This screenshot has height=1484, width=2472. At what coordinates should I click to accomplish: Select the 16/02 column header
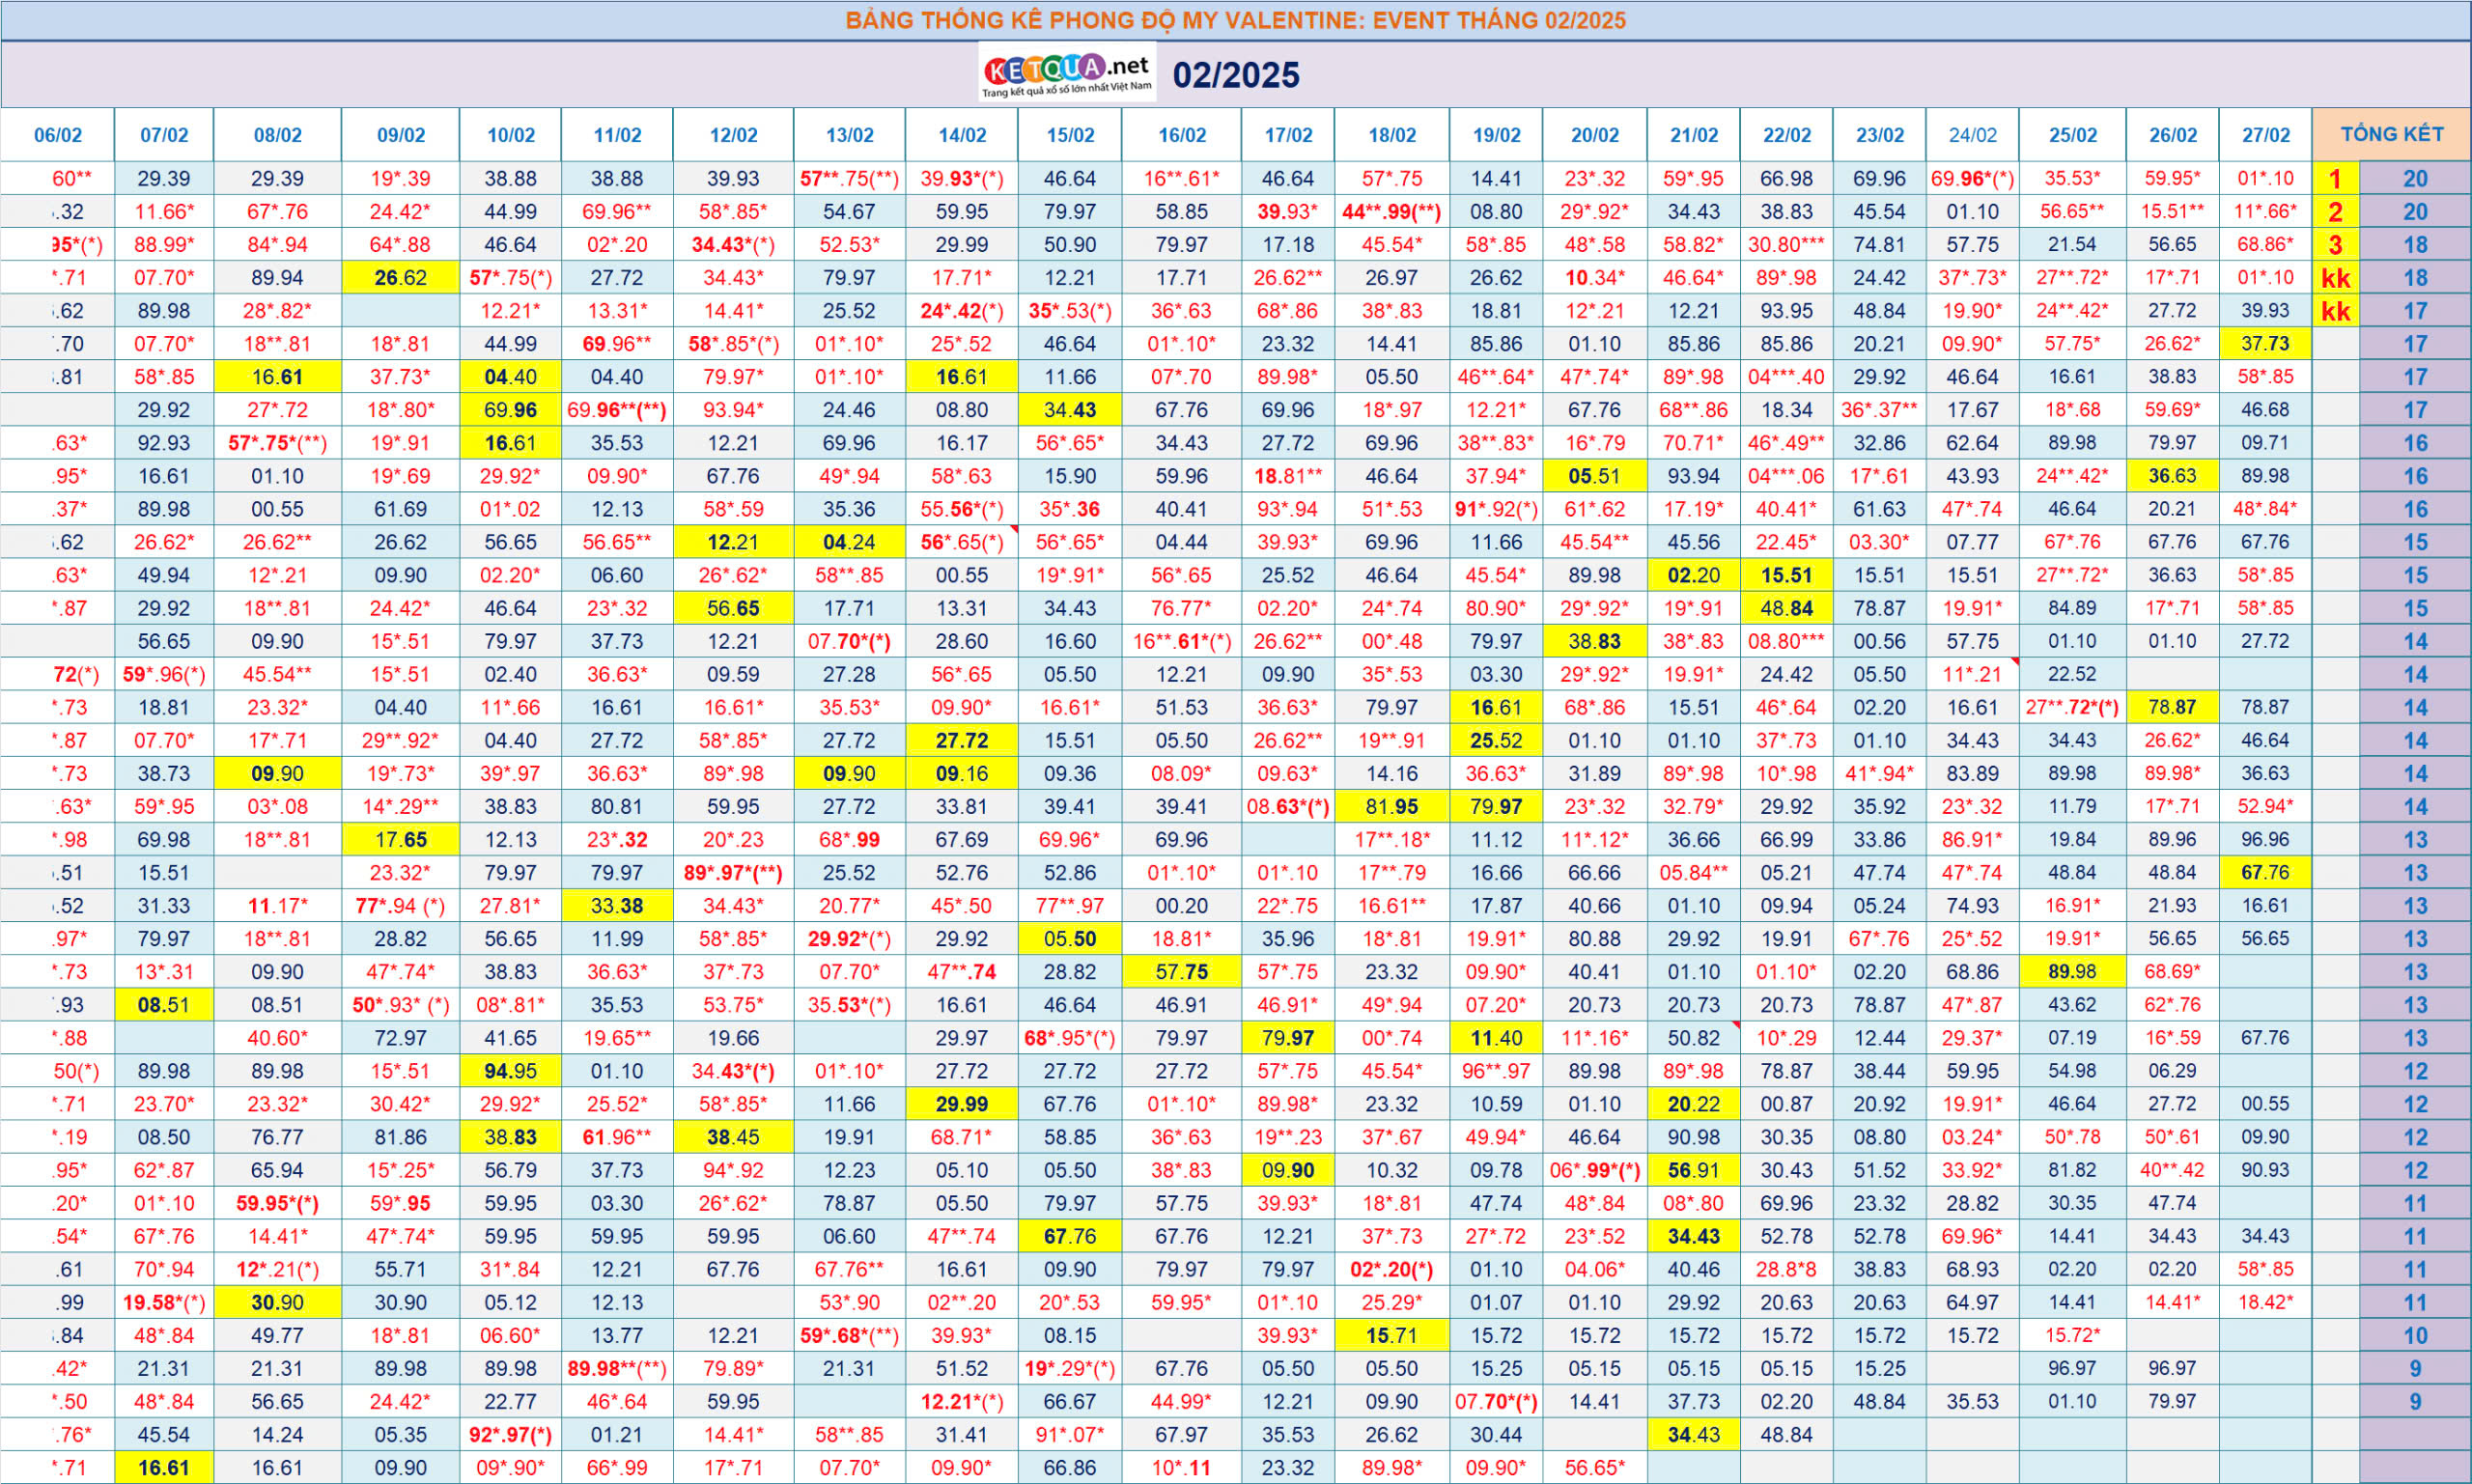(1182, 135)
